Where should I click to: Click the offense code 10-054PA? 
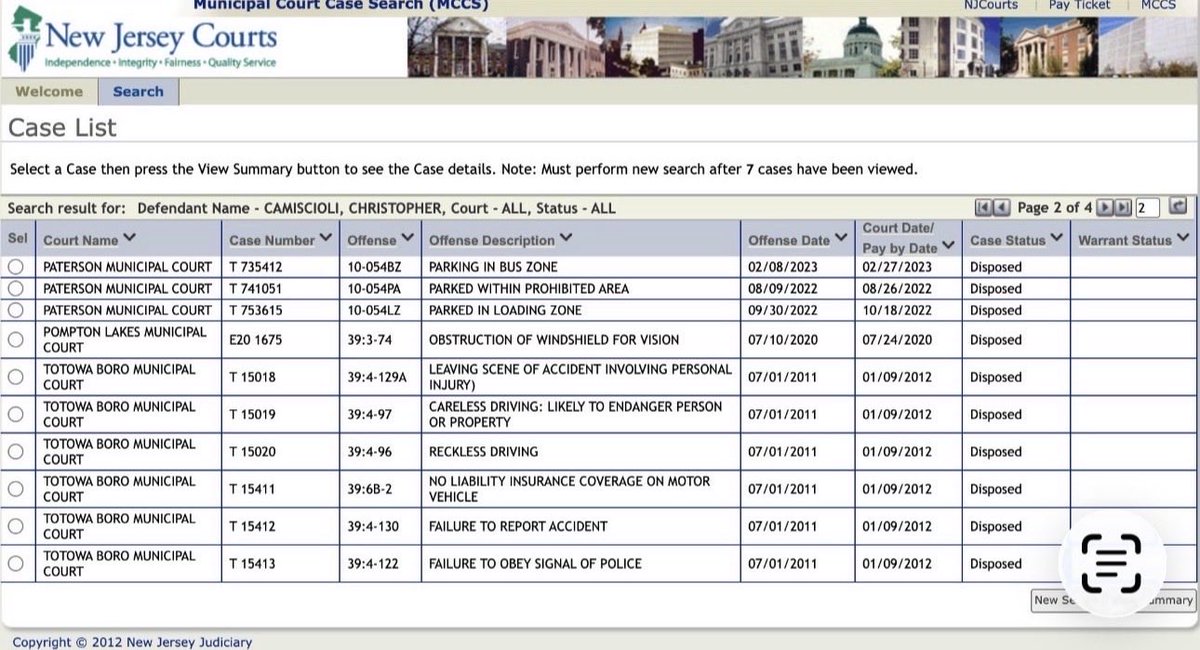click(376, 288)
